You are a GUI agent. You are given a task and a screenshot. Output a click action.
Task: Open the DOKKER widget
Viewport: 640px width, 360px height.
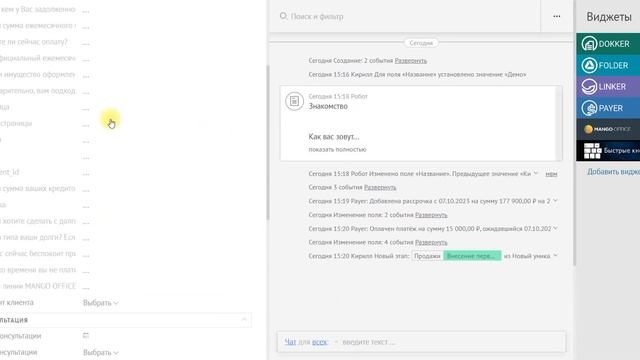tap(608, 44)
